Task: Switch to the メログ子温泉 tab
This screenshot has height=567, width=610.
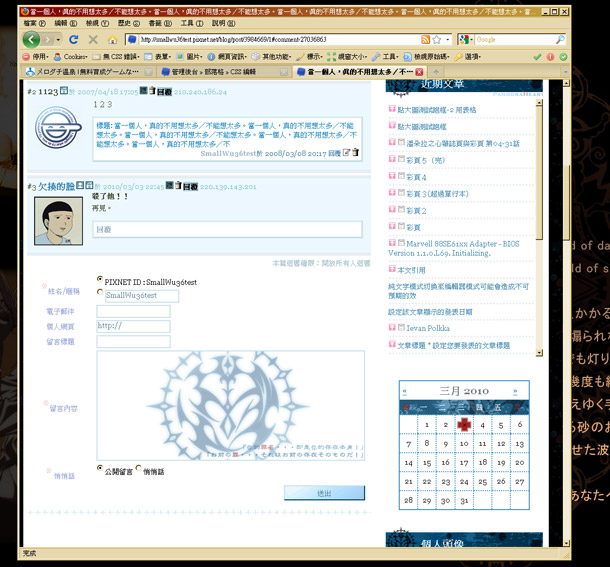Action: click(x=88, y=72)
